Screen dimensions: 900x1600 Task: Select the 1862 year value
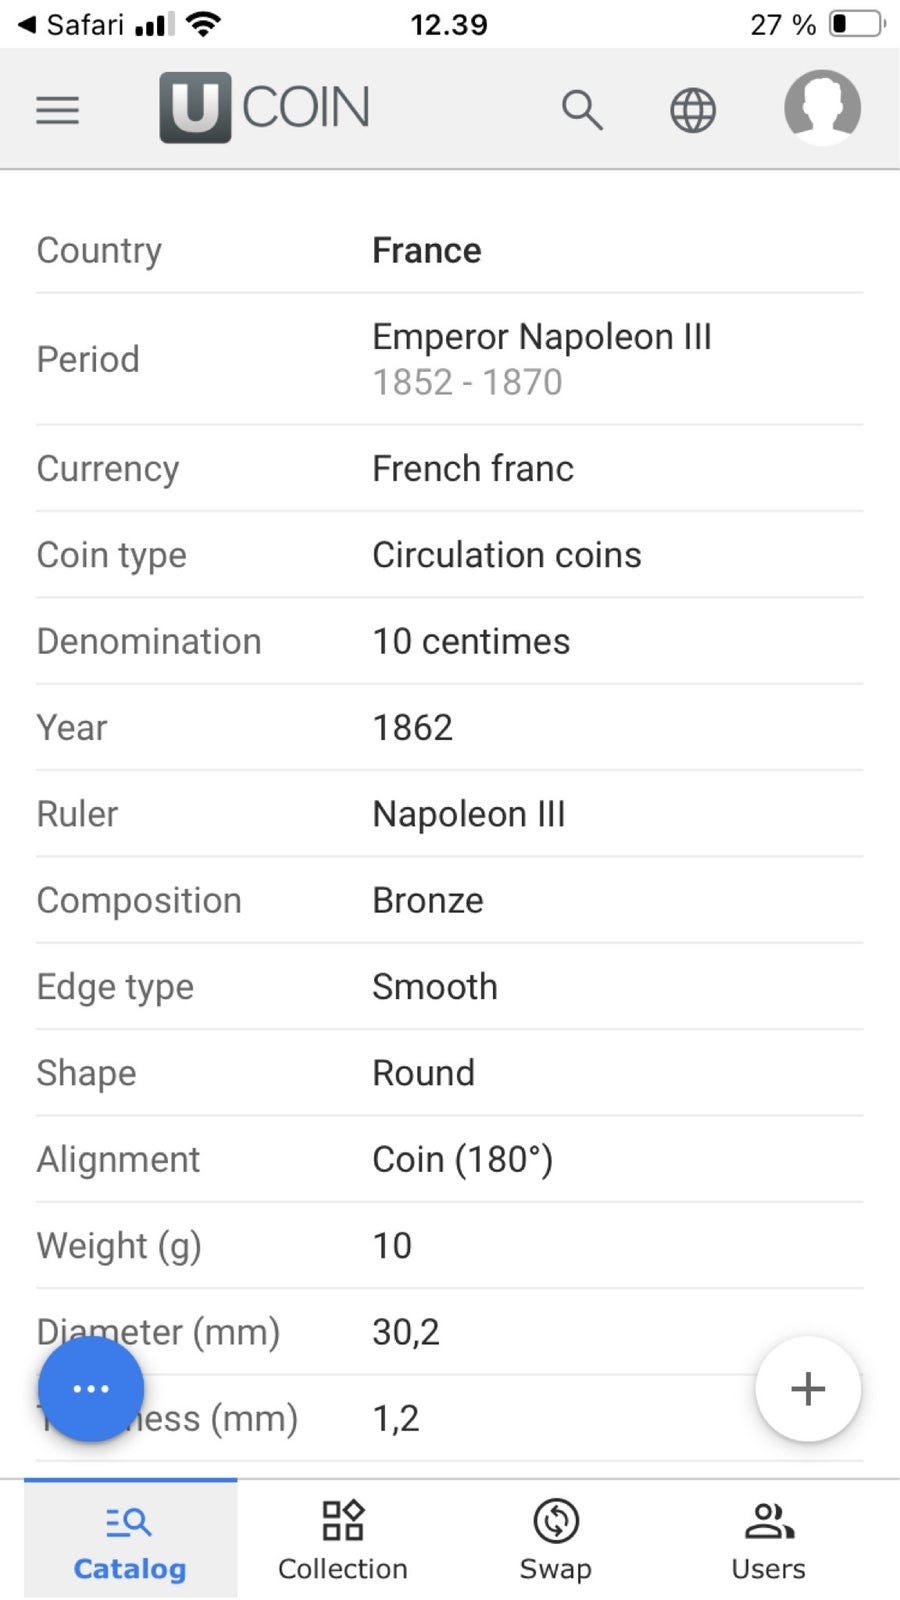click(x=413, y=727)
